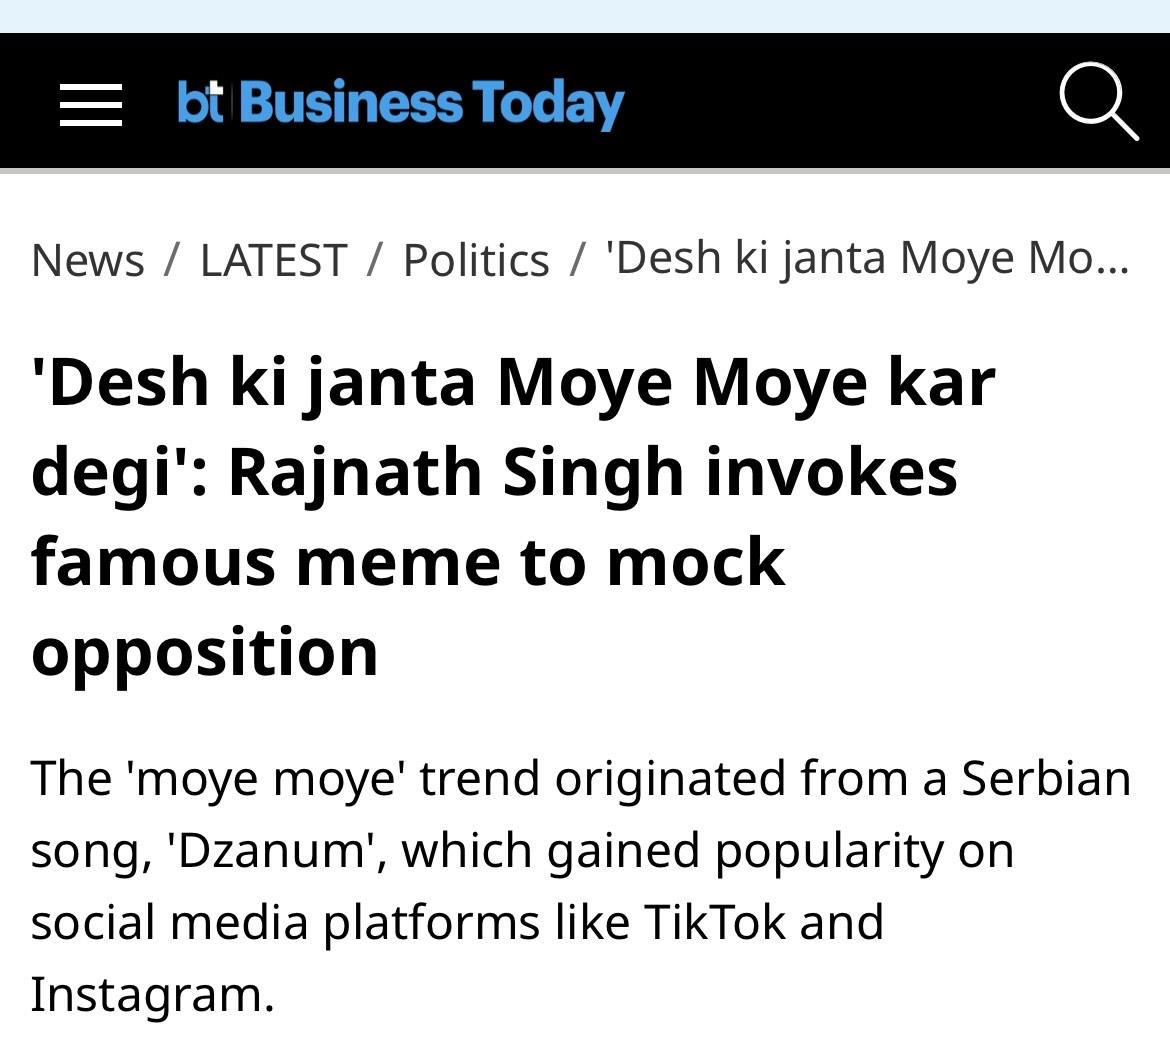Click the word 'opposition' in the headline
Image resolution: width=1170 pixels, height=1059 pixels.
[x=205, y=651]
